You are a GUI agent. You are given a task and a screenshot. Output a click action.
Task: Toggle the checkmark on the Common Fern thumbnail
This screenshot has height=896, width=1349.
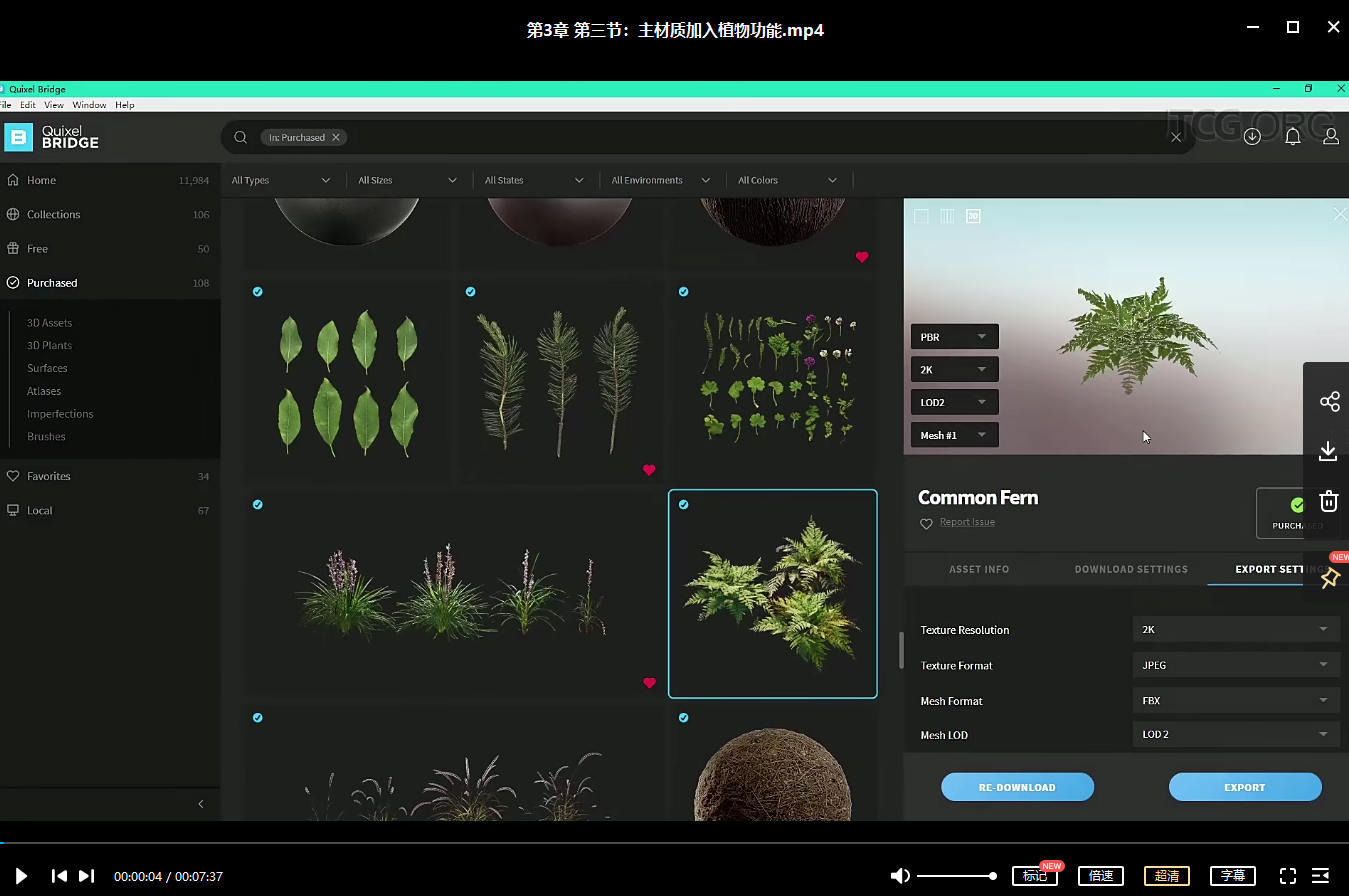tap(684, 505)
